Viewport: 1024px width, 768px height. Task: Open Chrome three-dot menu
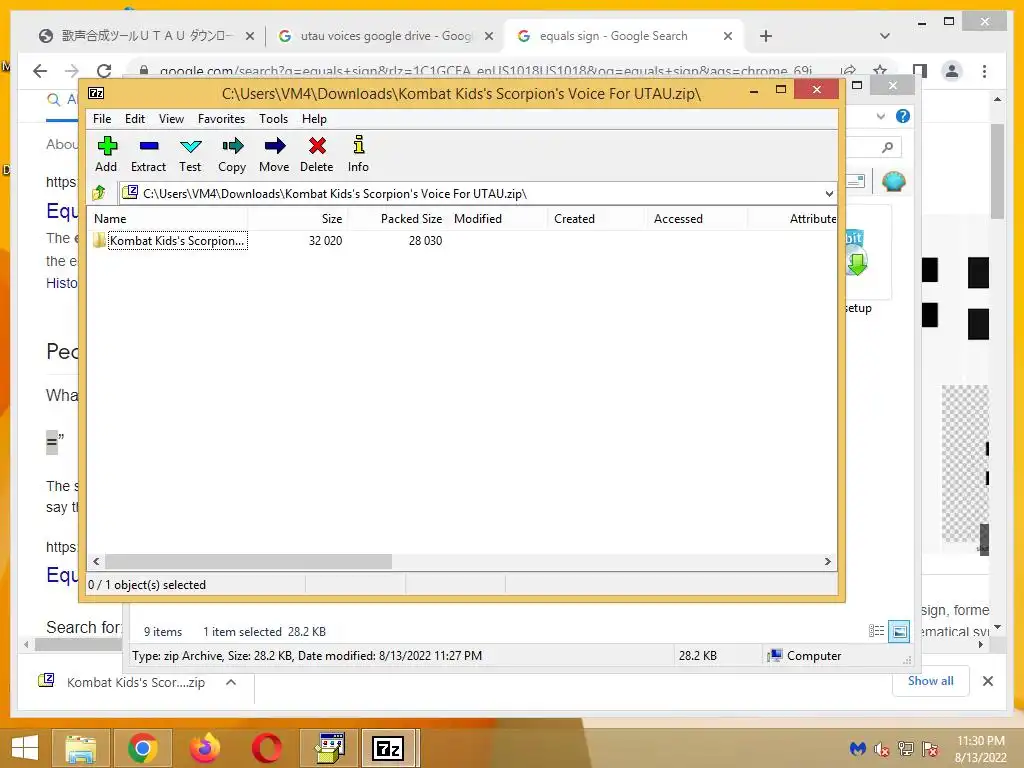[984, 71]
